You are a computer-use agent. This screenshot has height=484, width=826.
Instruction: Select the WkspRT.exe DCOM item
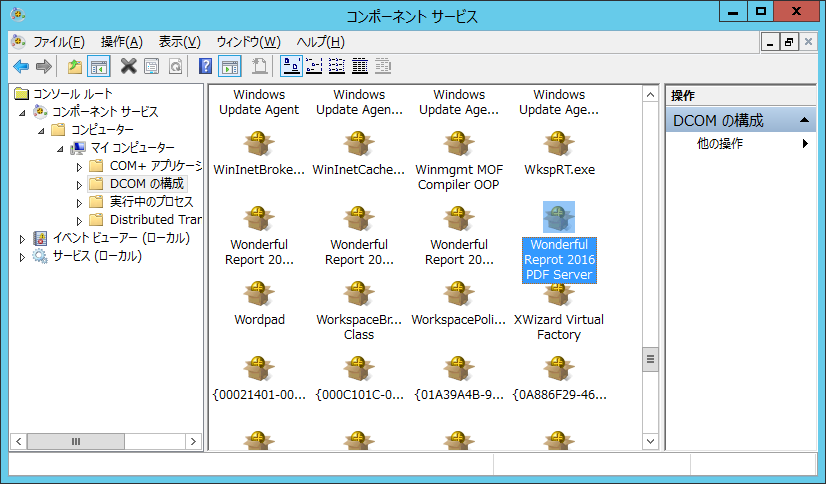559,154
